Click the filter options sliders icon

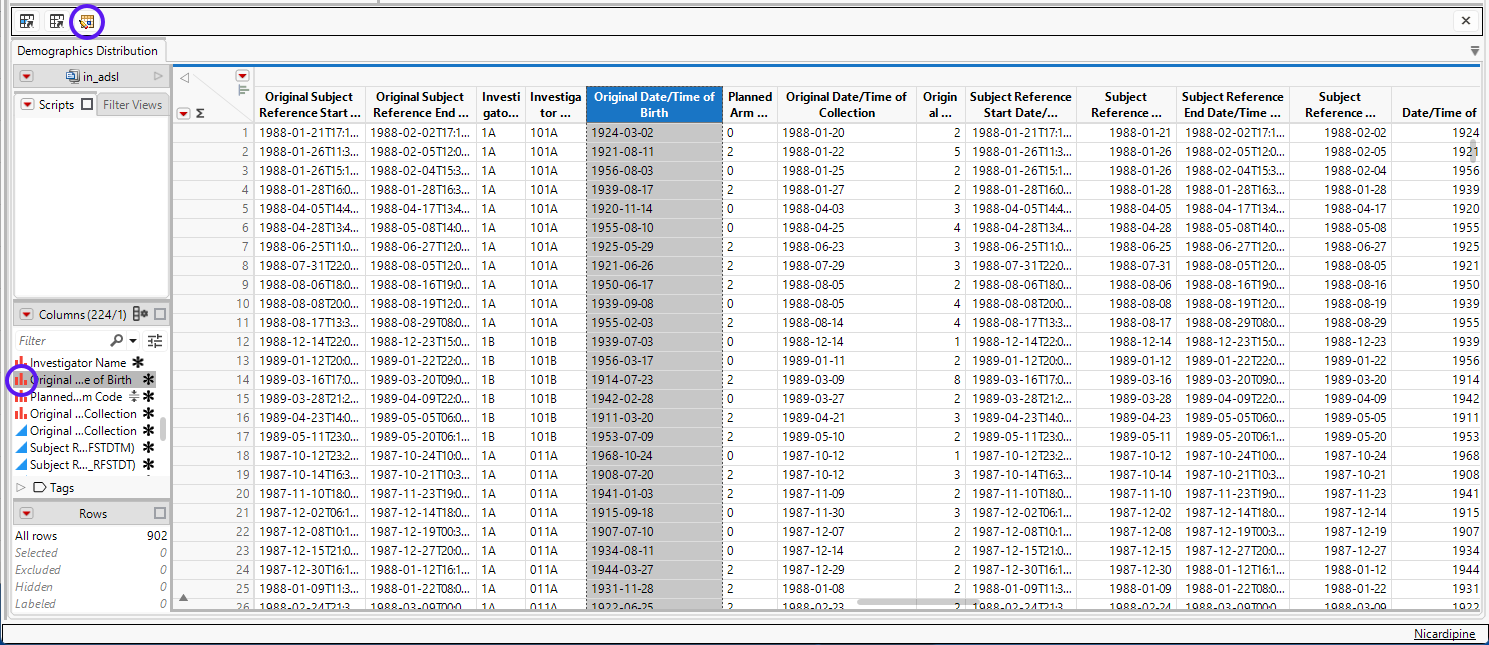click(x=155, y=341)
